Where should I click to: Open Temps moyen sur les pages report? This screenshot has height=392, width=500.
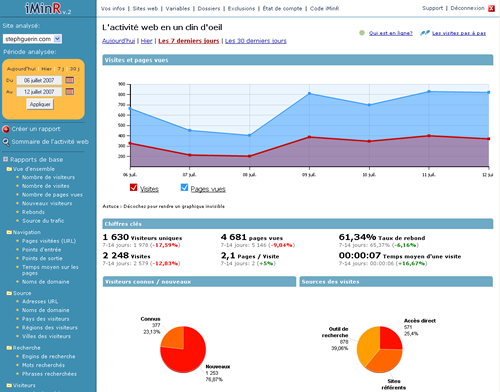(x=50, y=270)
